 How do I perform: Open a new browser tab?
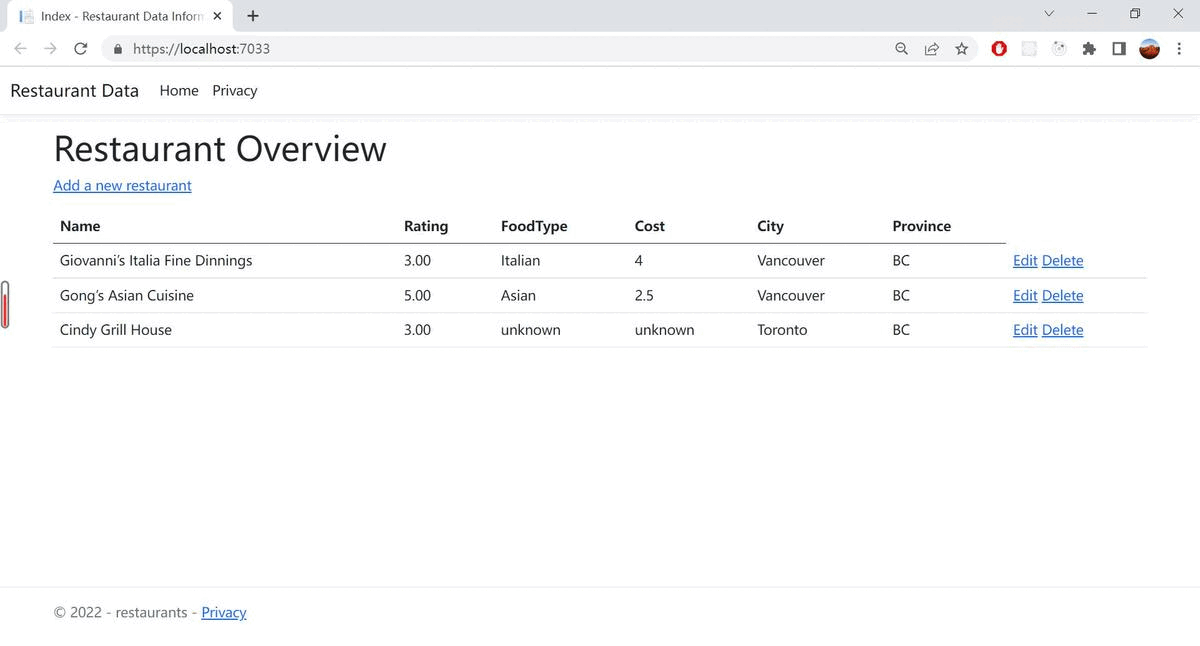point(253,16)
